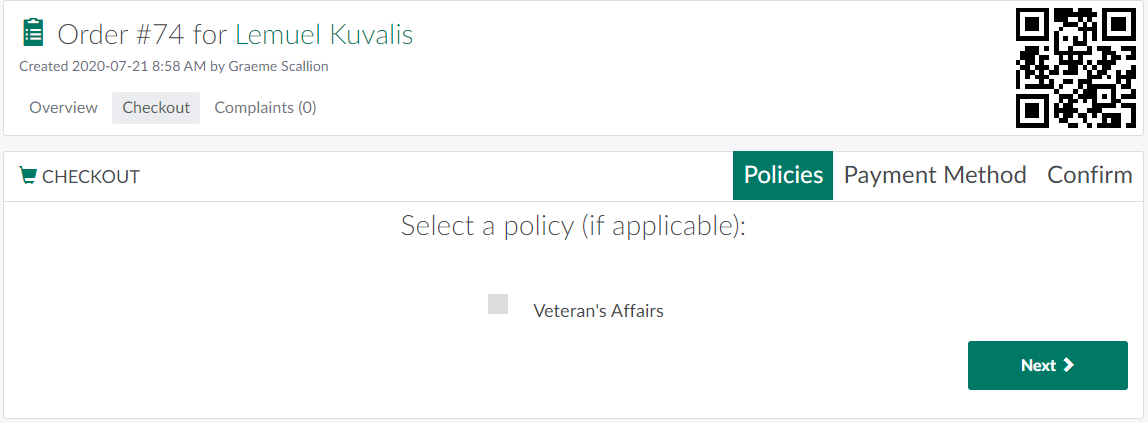Go to the Policies checkout step
This screenshot has height=423, width=1148.
tap(783, 175)
